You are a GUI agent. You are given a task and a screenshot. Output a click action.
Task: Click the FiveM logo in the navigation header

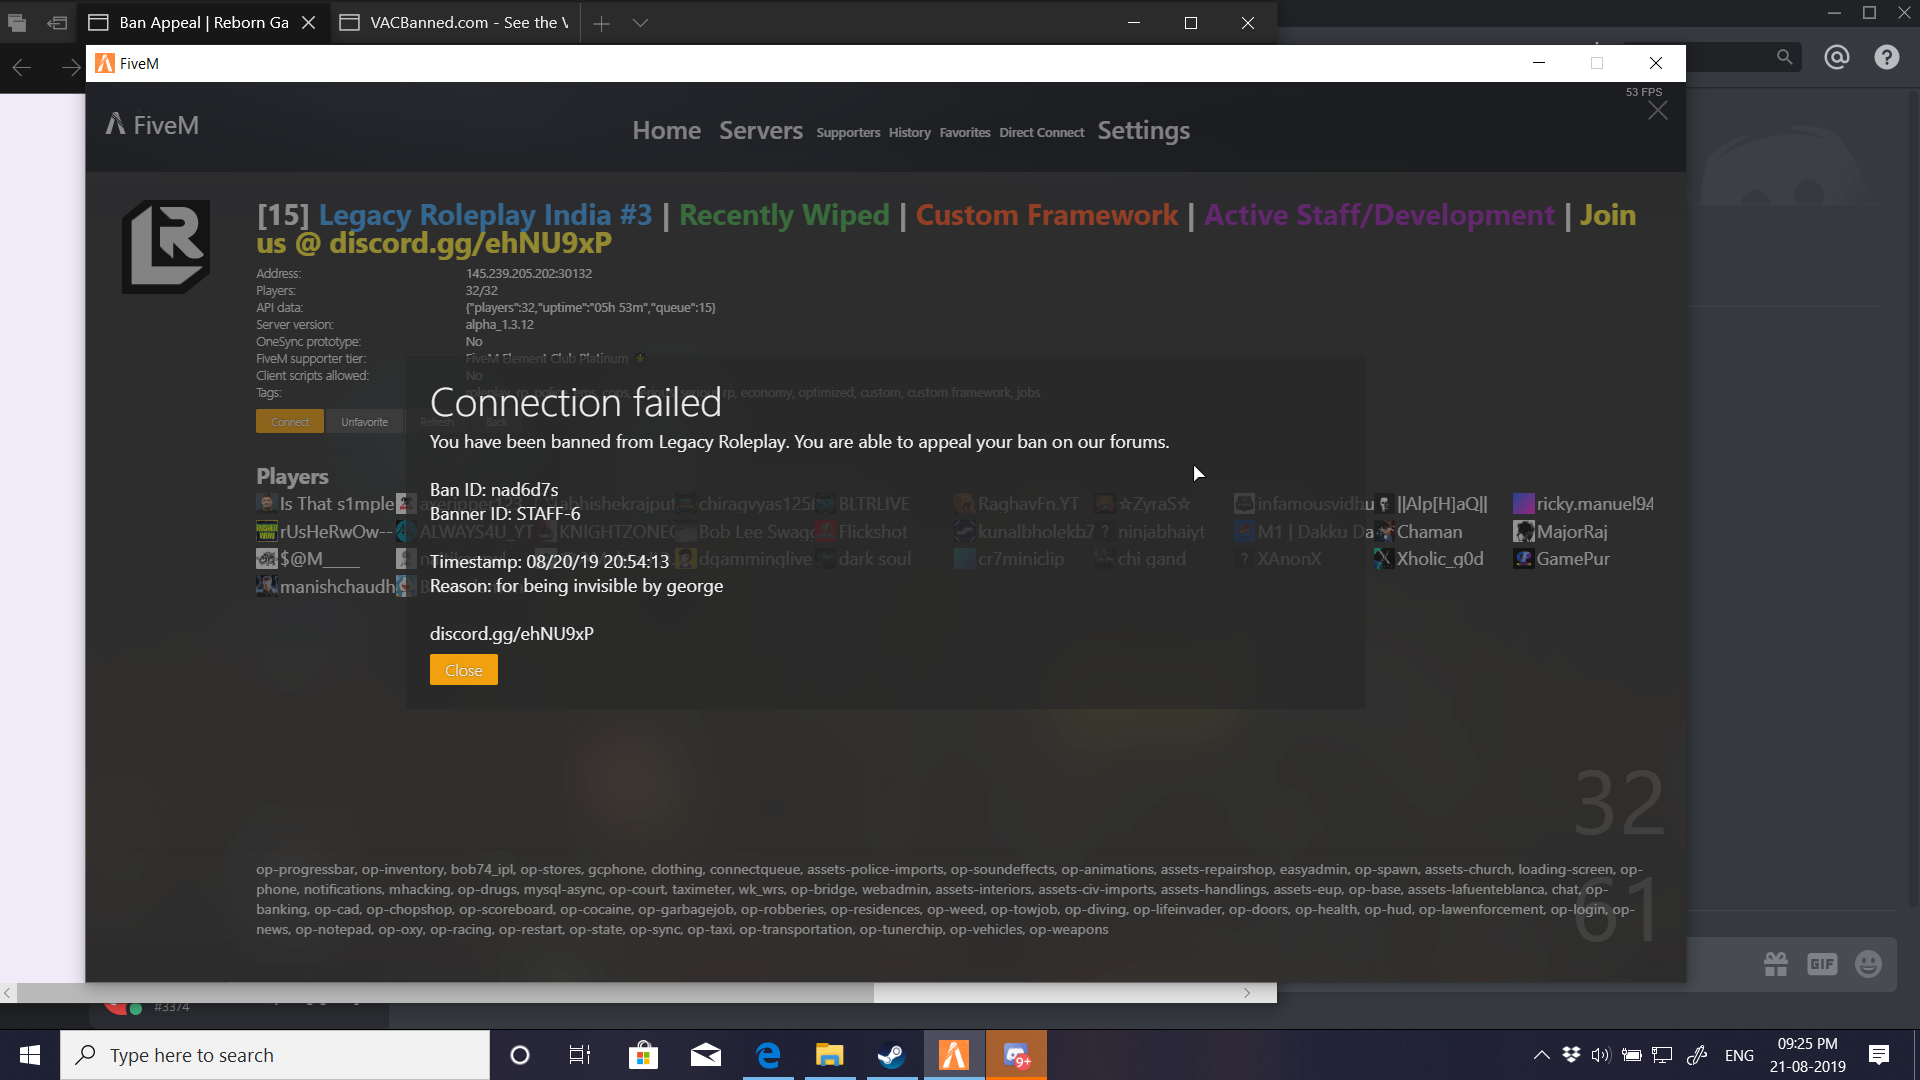click(152, 124)
